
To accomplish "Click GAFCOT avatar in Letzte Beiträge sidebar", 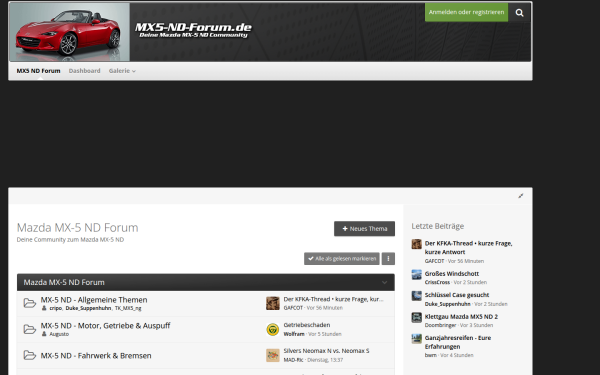I will click(416, 244).
